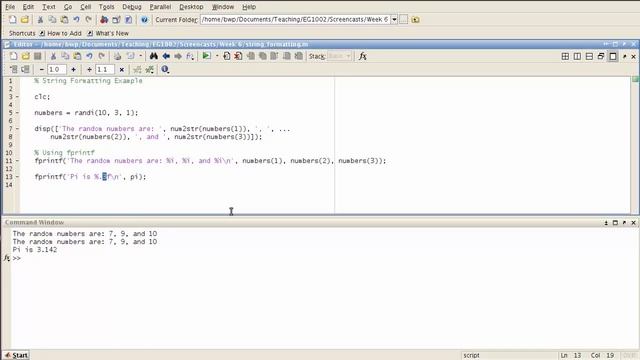Click 'Pi is 3.142' output line
The height and width of the screenshot is (360, 640).
pos(35,250)
